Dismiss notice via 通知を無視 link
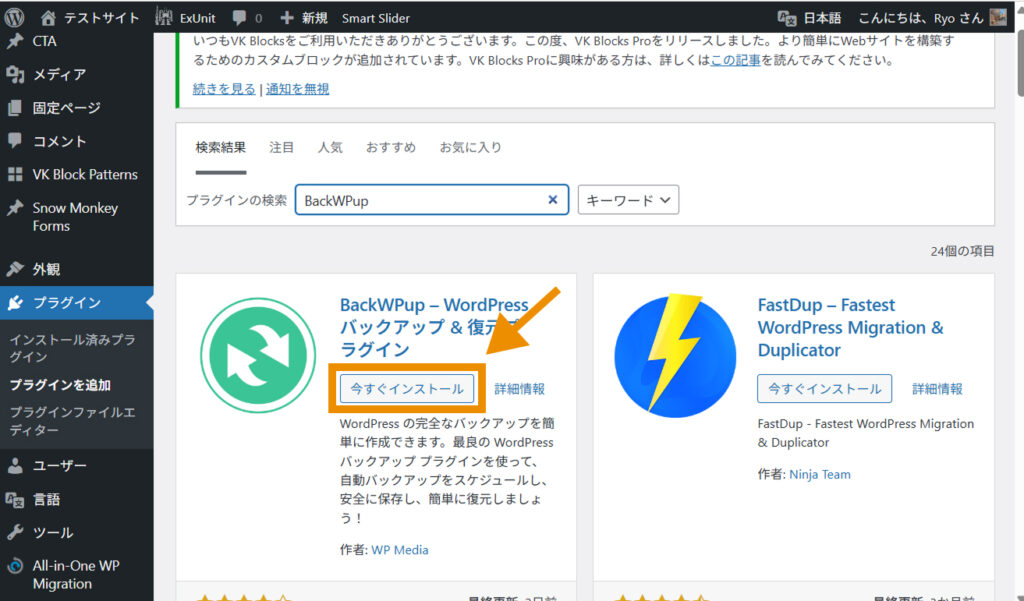Image resolution: width=1024 pixels, height=601 pixels. [296, 89]
